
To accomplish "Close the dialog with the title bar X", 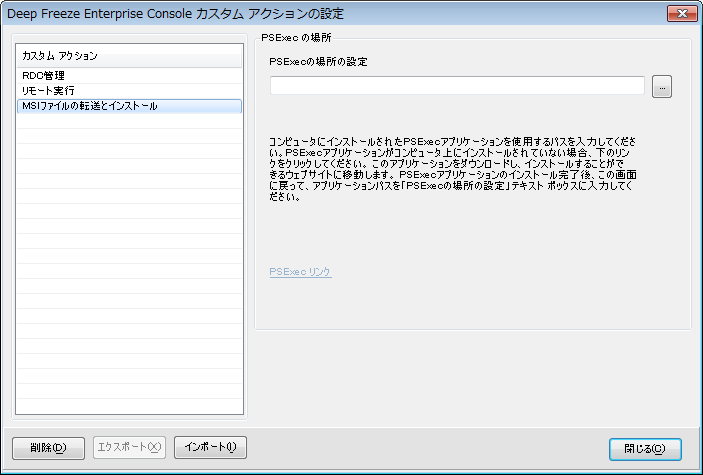I will click(x=682, y=14).
